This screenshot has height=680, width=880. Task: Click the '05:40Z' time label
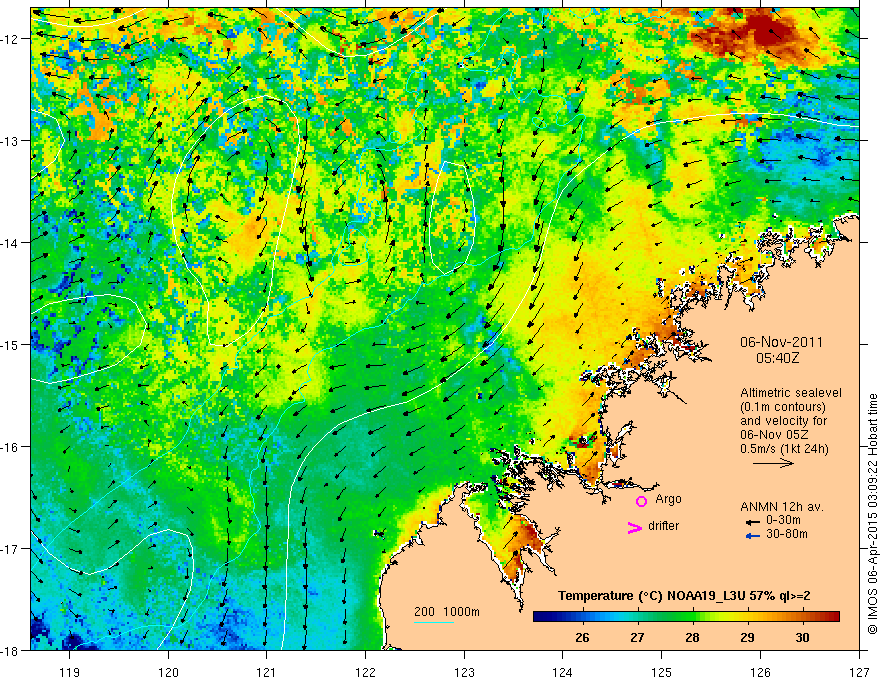pyautogui.click(x=777, y=358)
